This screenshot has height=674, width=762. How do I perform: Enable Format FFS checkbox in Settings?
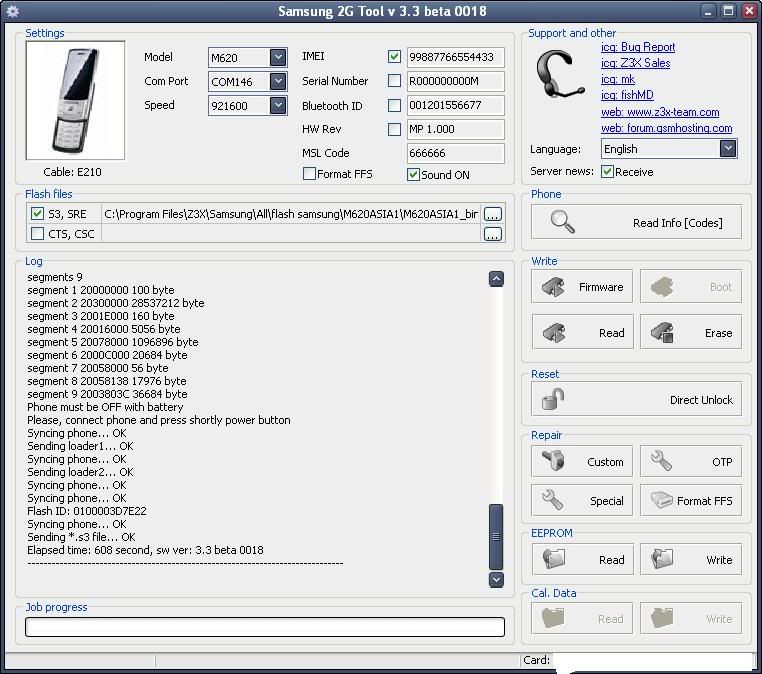click(x=309, y=174)
